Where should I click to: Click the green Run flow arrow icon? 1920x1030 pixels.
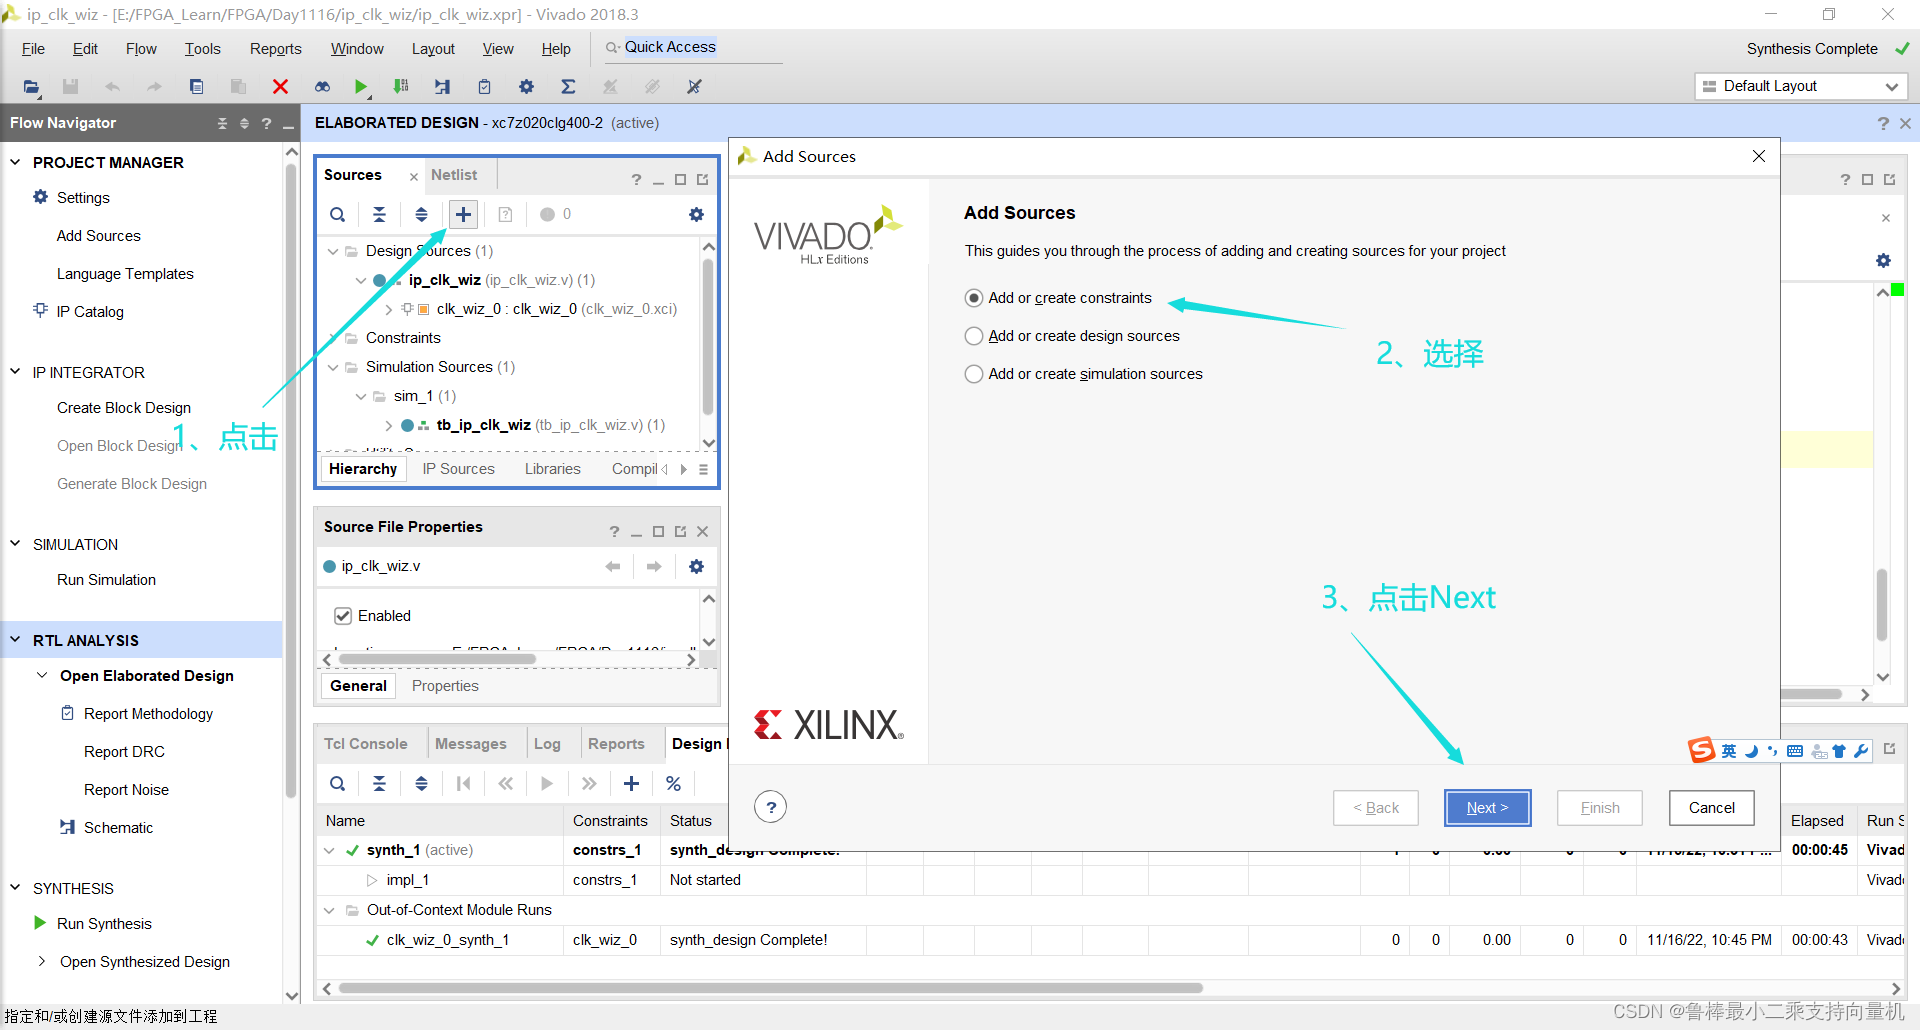(361, 87)
